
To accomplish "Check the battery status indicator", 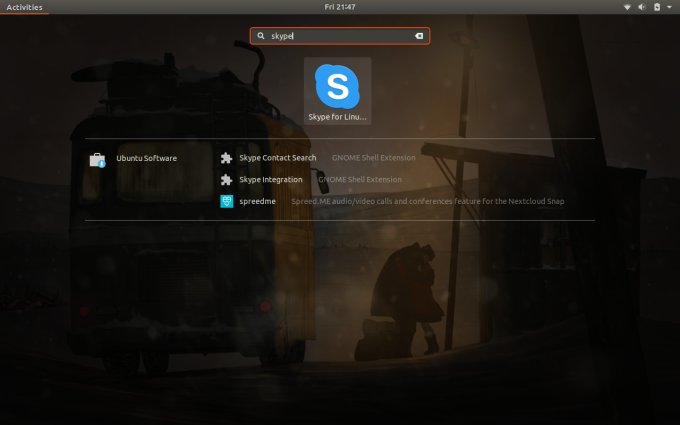I will coord(657,7).
